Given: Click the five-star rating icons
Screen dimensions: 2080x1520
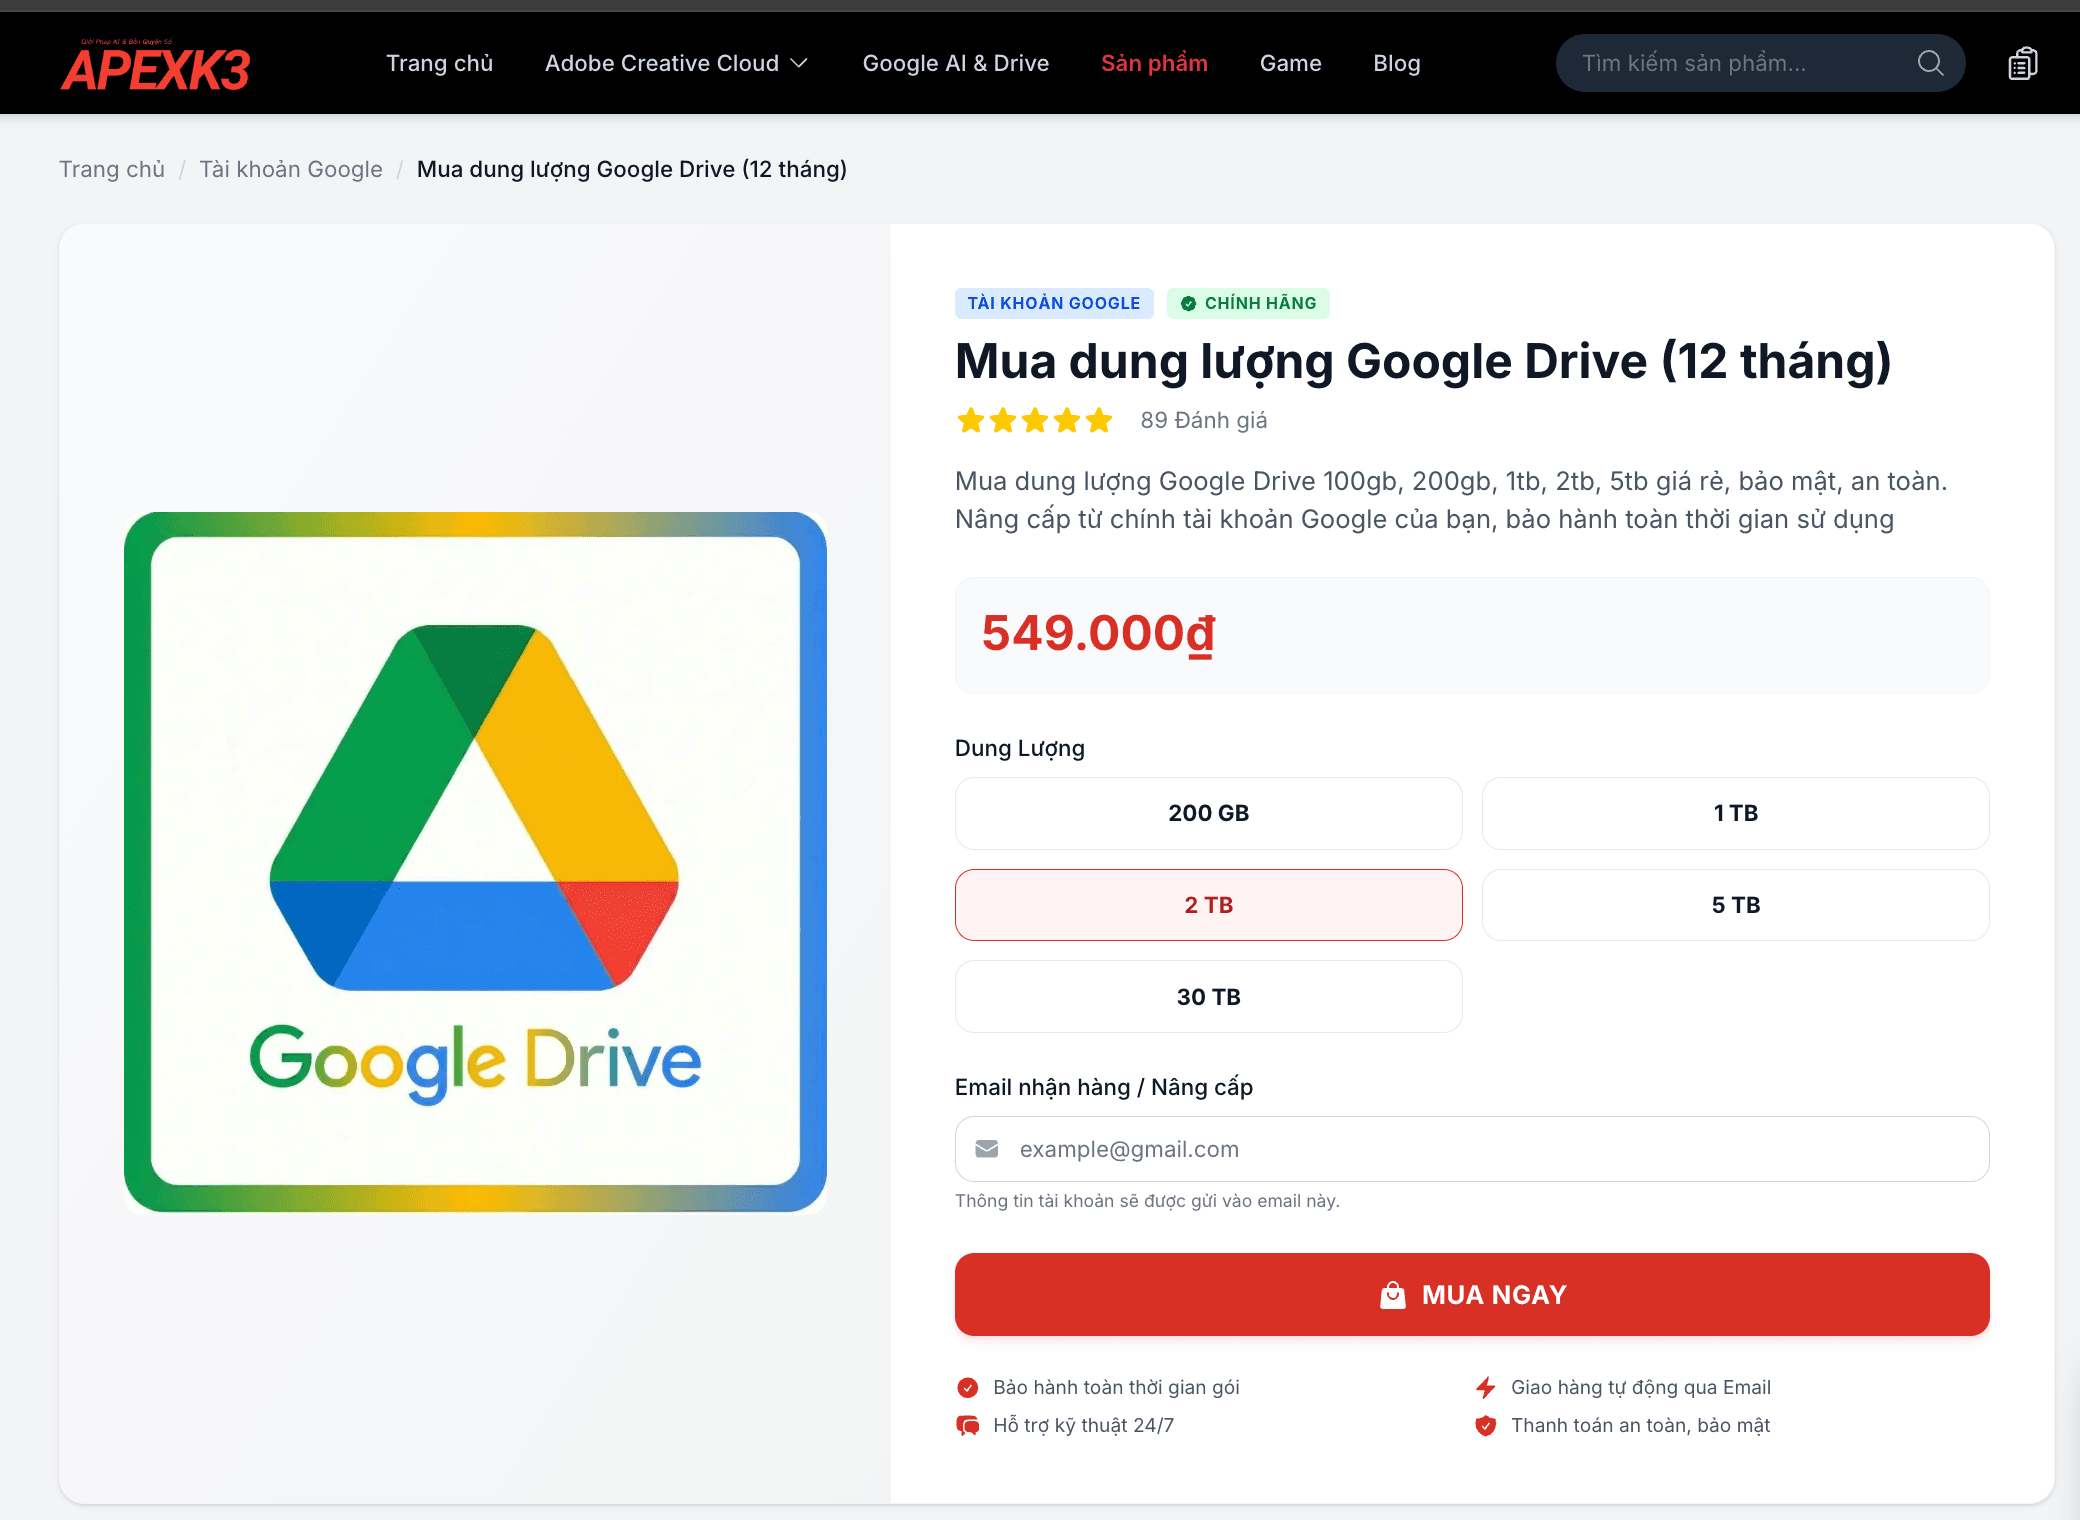Looking at the screenshot, I should (x=1034, y=420).
